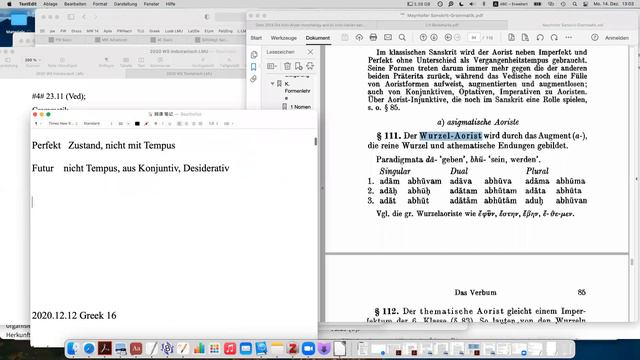Open the paragraph style dropdown in TextEdit toolbar
The image size is (640, 360).
coord(38,124)
